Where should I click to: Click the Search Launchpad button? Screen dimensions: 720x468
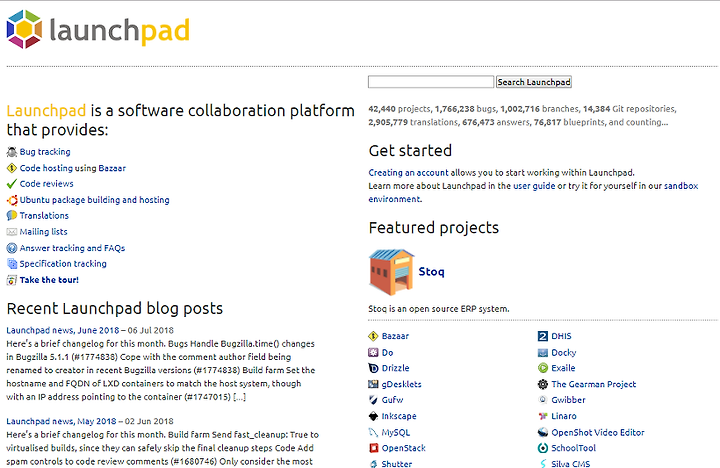(534, 82)
